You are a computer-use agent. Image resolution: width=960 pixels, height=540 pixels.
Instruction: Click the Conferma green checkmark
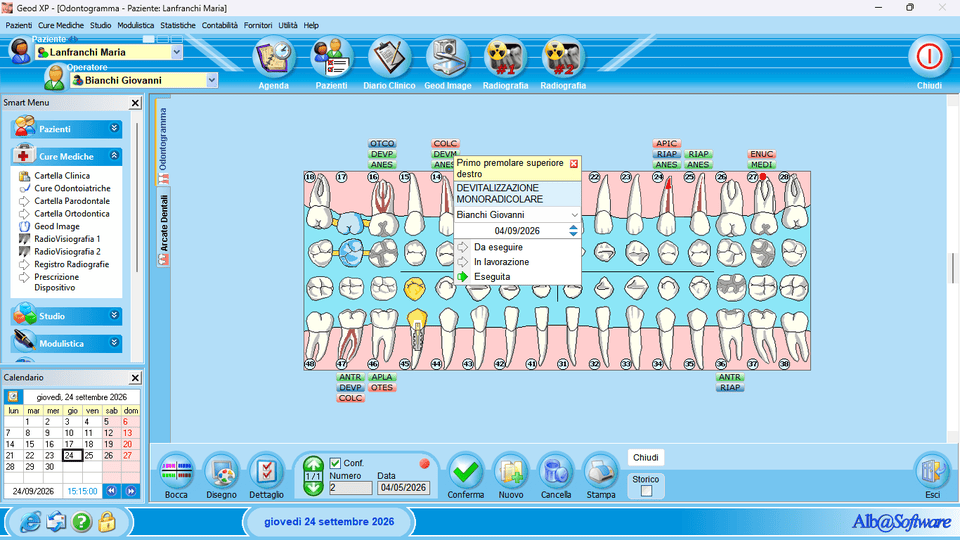tap(465, 471)
